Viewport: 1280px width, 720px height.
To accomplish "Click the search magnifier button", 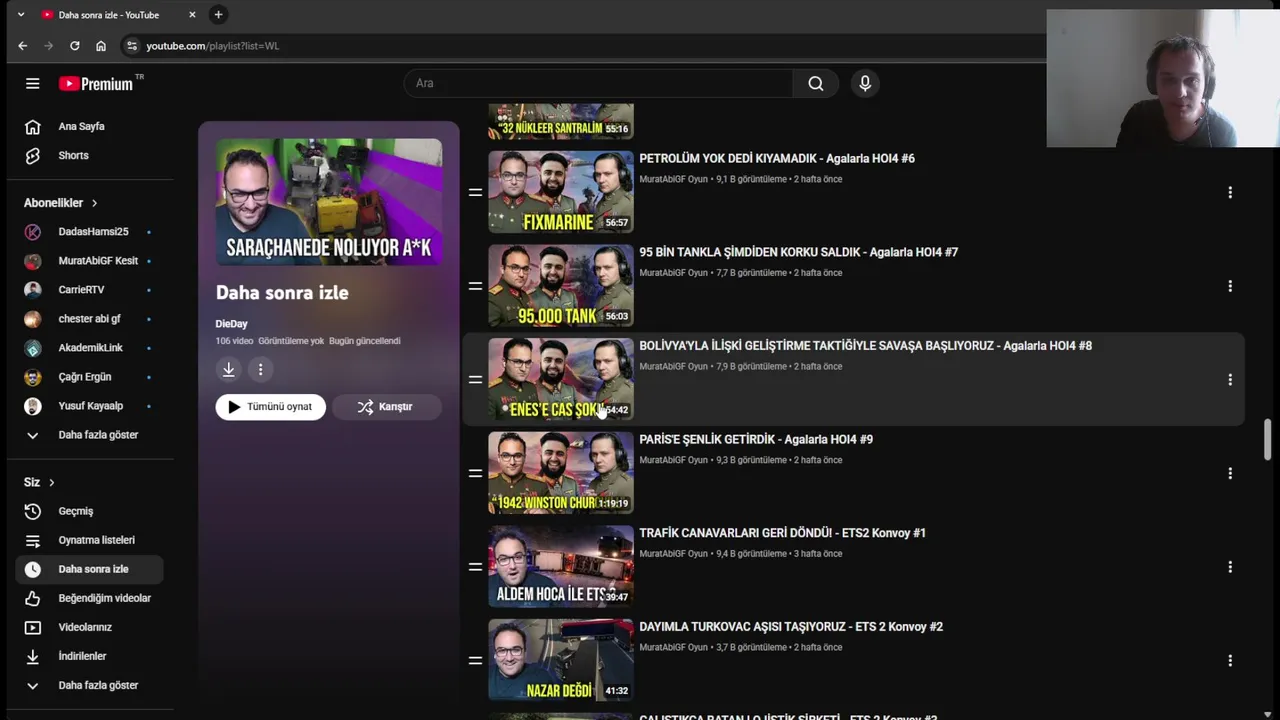I will click(816, 83).
